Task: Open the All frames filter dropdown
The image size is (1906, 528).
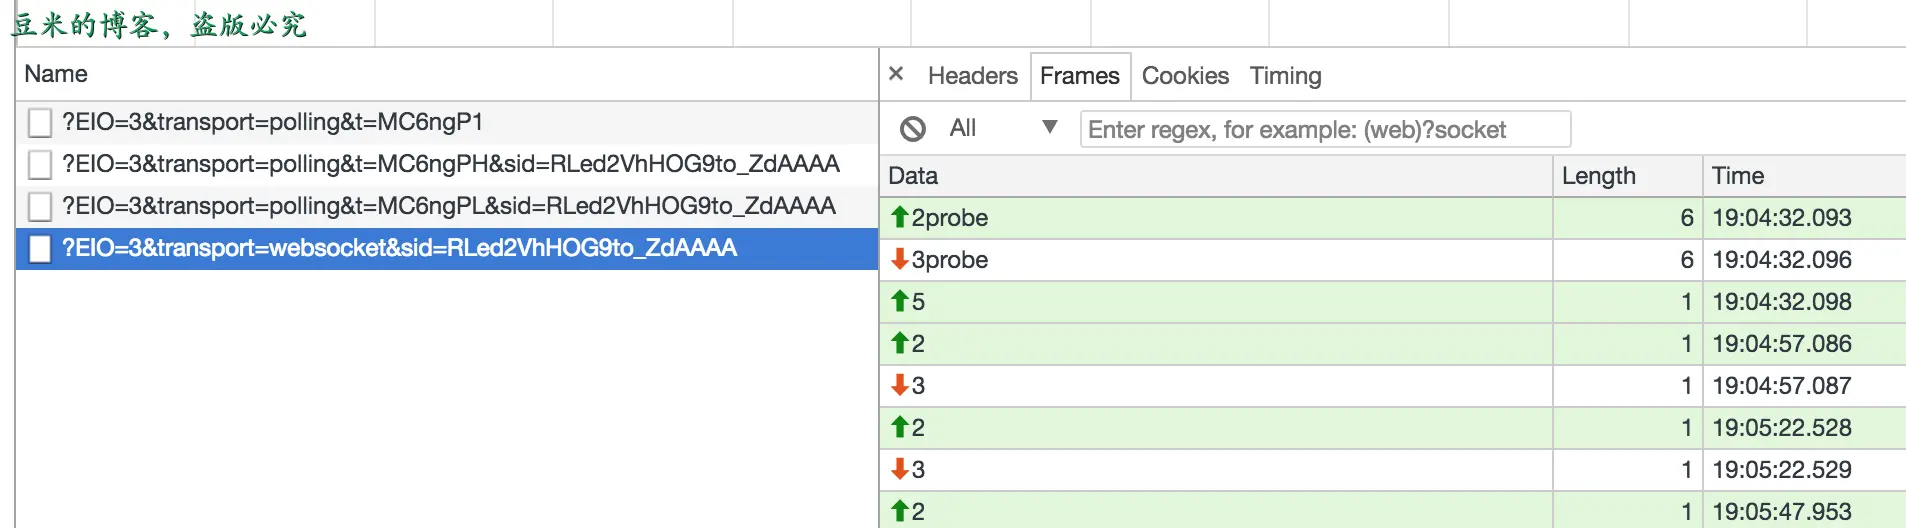Action: click(x=1003, y=128)
